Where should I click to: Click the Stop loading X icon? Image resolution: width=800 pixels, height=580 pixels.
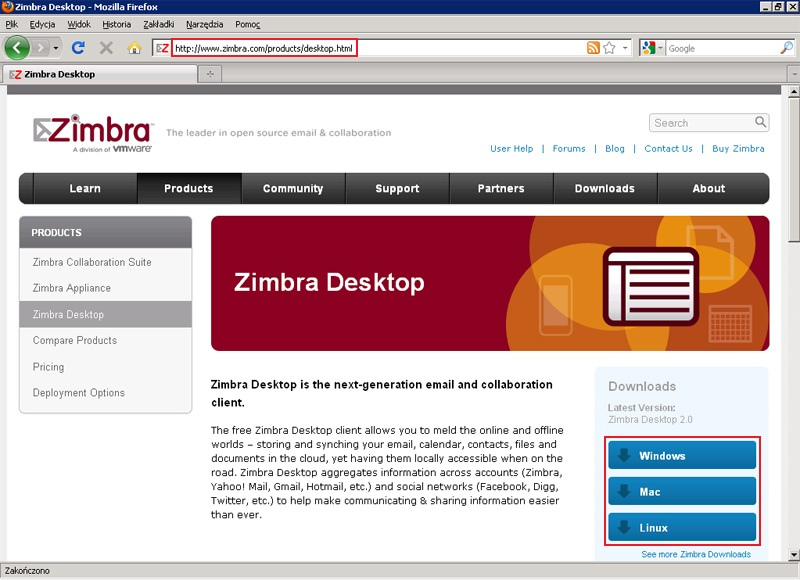(x=106, y=48)
